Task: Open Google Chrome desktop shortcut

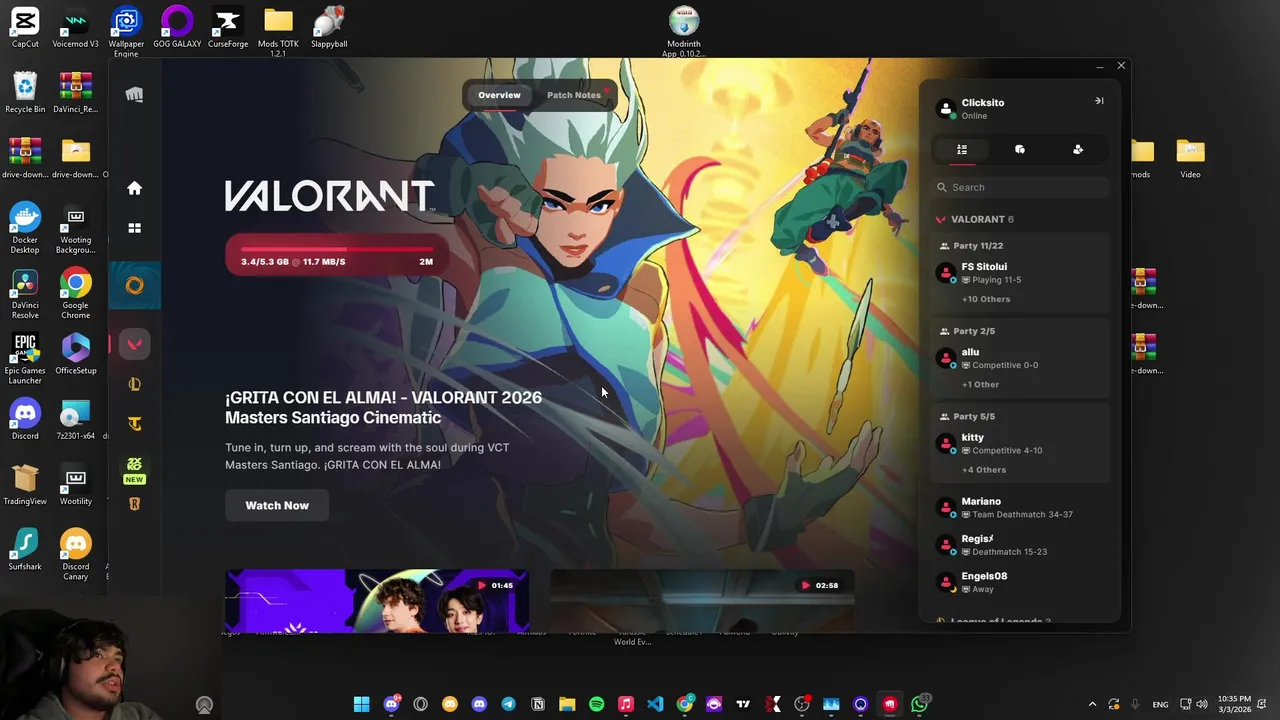Action: coord(76,293)
